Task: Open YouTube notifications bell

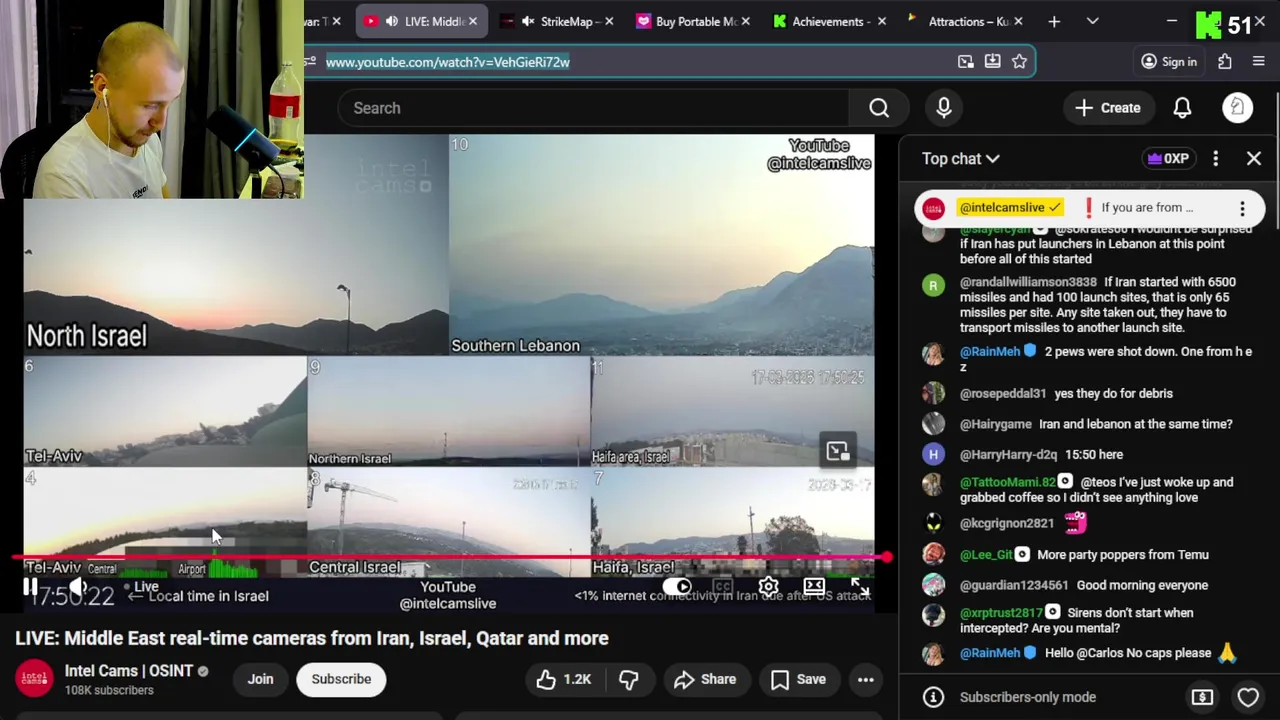Action: click(1182, 108)
